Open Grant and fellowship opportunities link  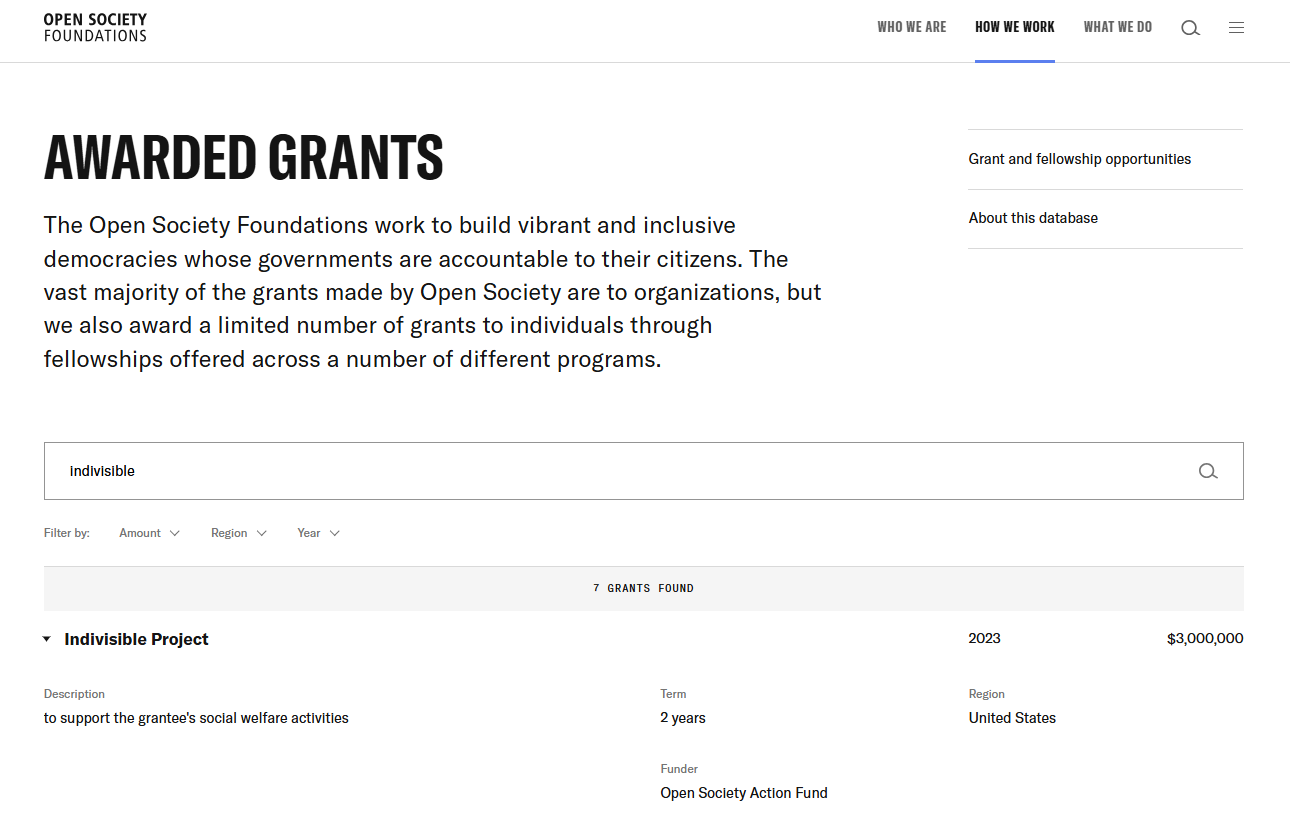[x=1079, y=159]
